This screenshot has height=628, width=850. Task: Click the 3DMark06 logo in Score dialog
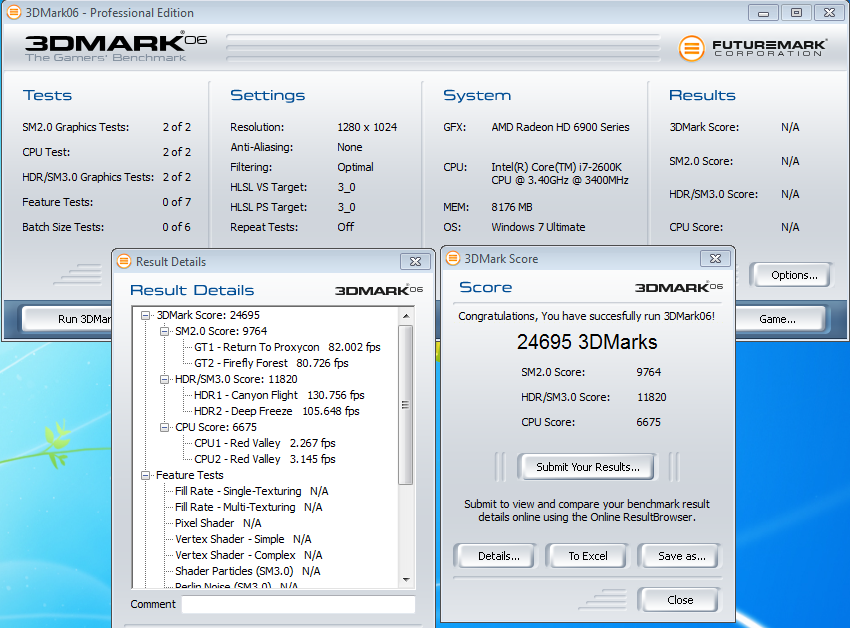point(679,287)
